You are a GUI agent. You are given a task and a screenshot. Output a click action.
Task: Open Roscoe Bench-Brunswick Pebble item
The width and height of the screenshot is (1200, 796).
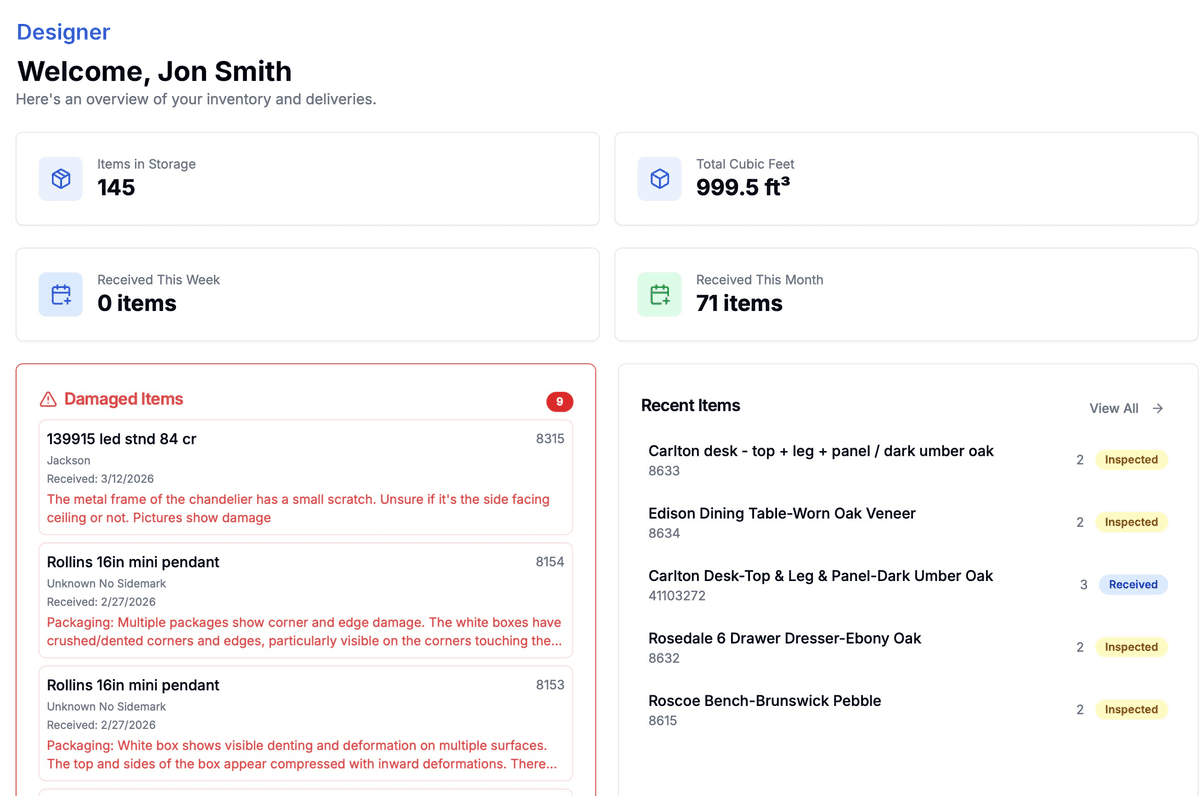pos(908,710)
